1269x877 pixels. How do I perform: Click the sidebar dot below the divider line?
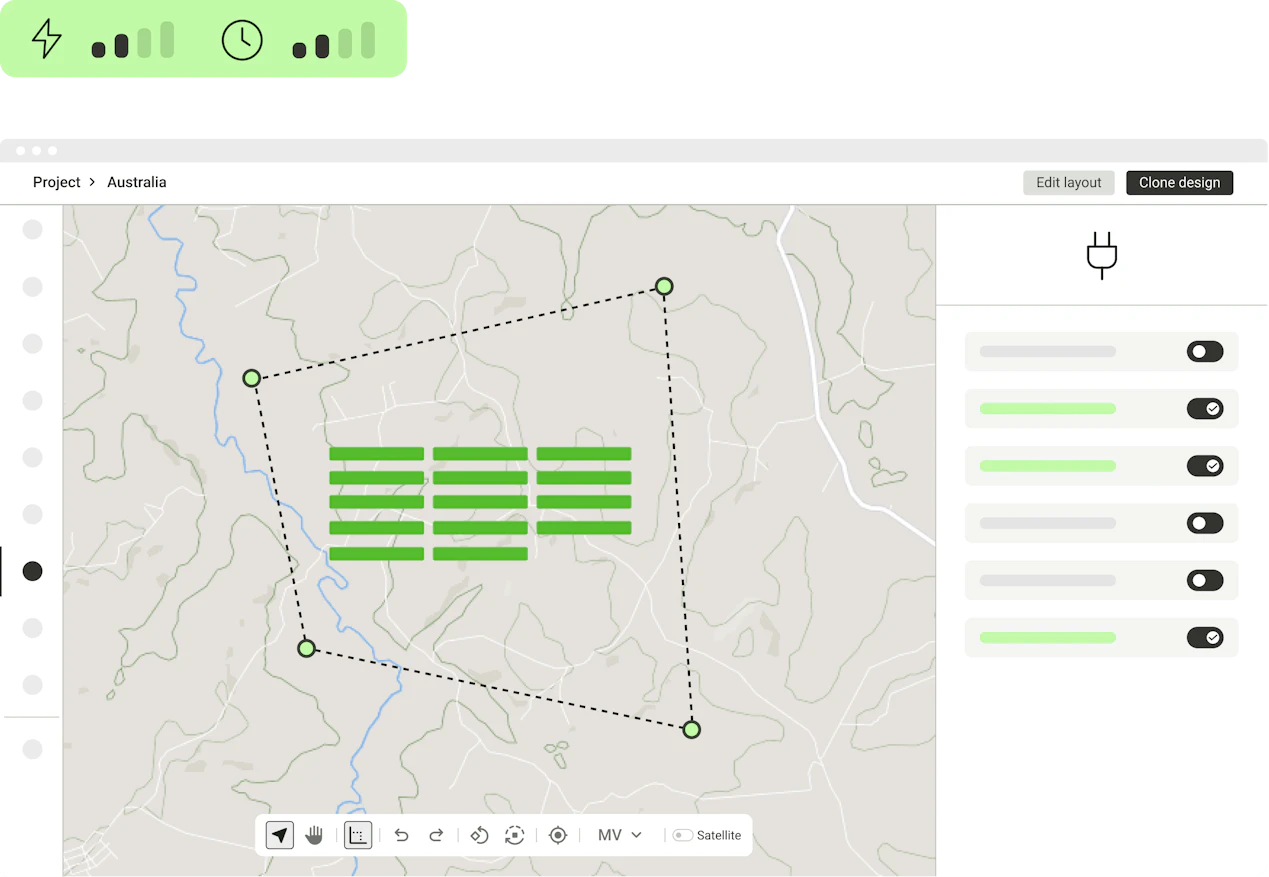33,749
